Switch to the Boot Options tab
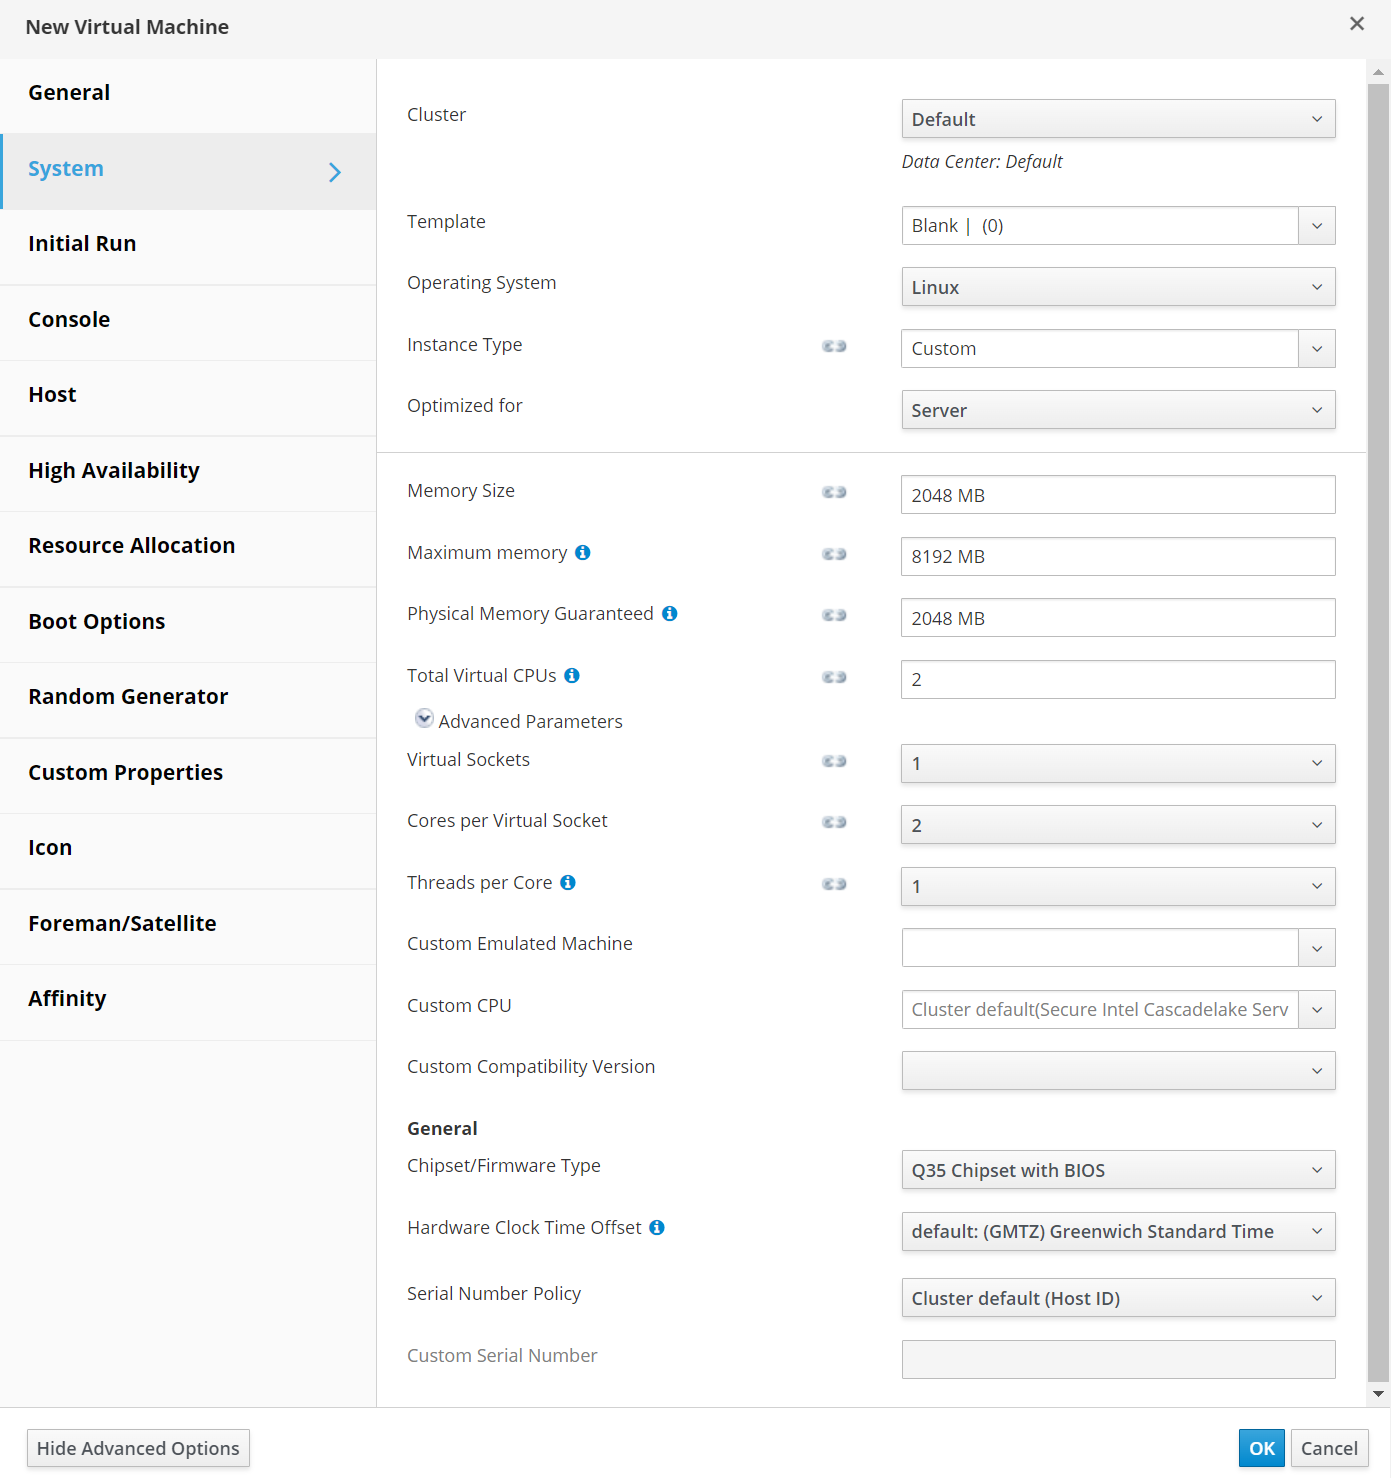 click(97, 622)
